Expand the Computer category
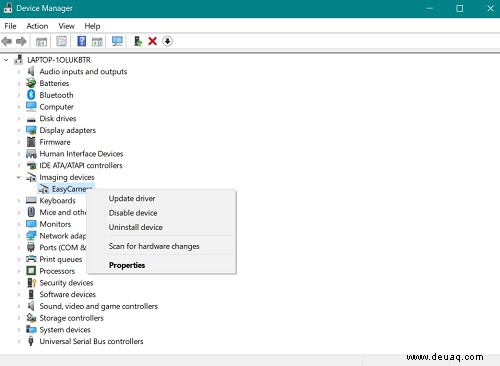500x366 pixels. pyautogui.click(x=19, y=107)
